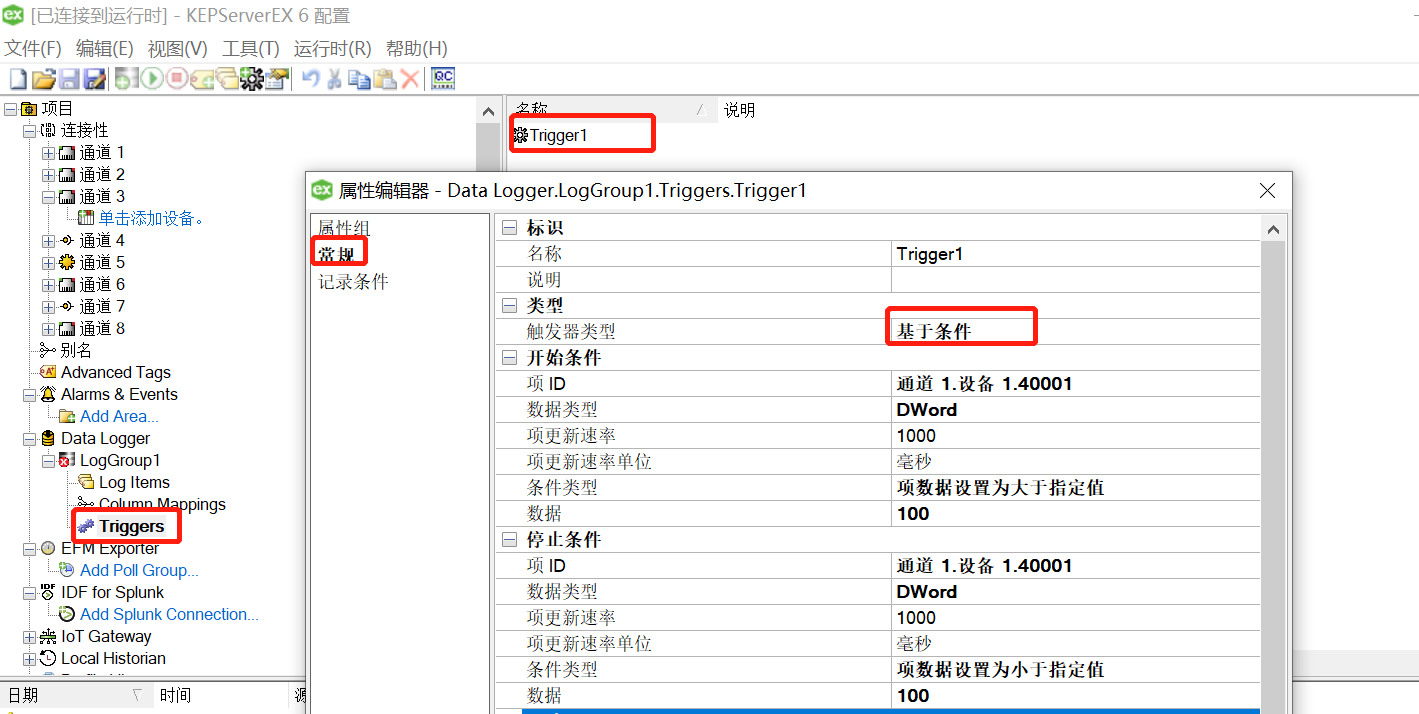This screenshot has height=714, width=1419.
Task: Click the tag group stacked folders icon
Action: tap(227, 79)
